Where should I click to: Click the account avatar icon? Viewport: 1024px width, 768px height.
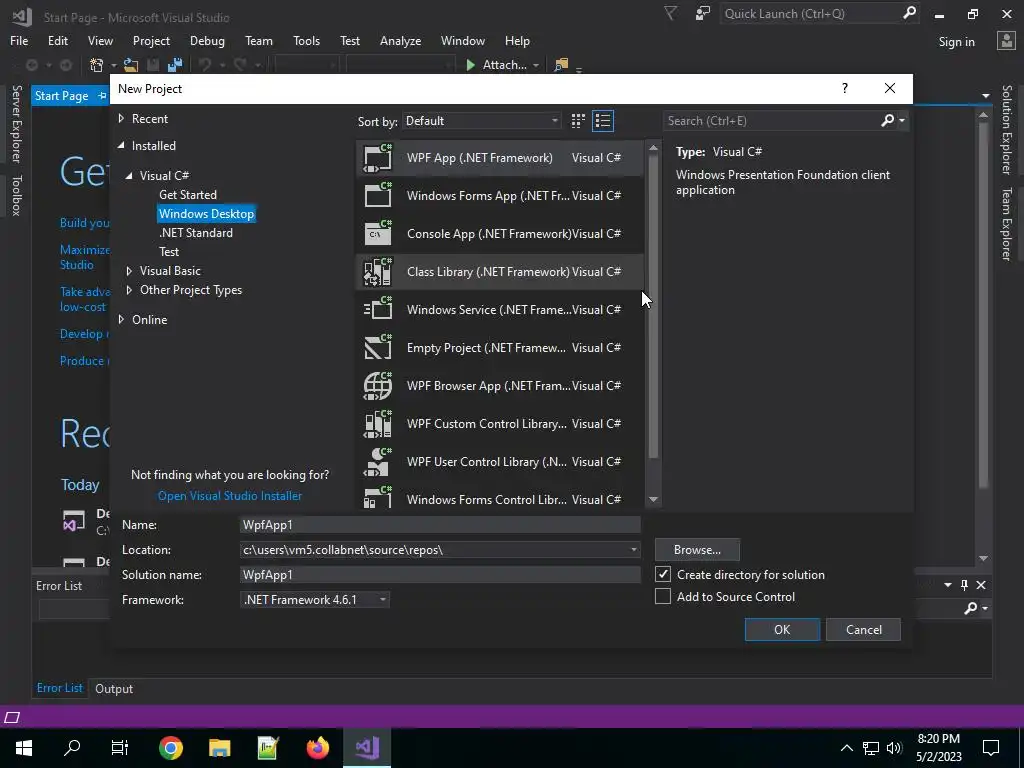(x=1006, y=40)
